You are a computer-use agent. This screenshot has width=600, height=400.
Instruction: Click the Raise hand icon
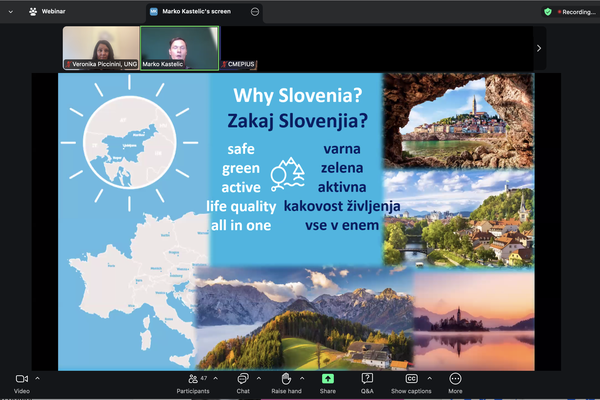286,379
